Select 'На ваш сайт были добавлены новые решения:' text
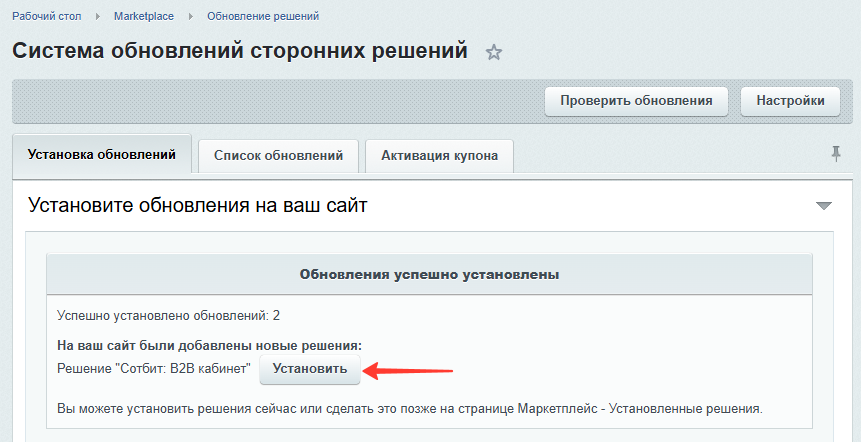 pos(210,346)
